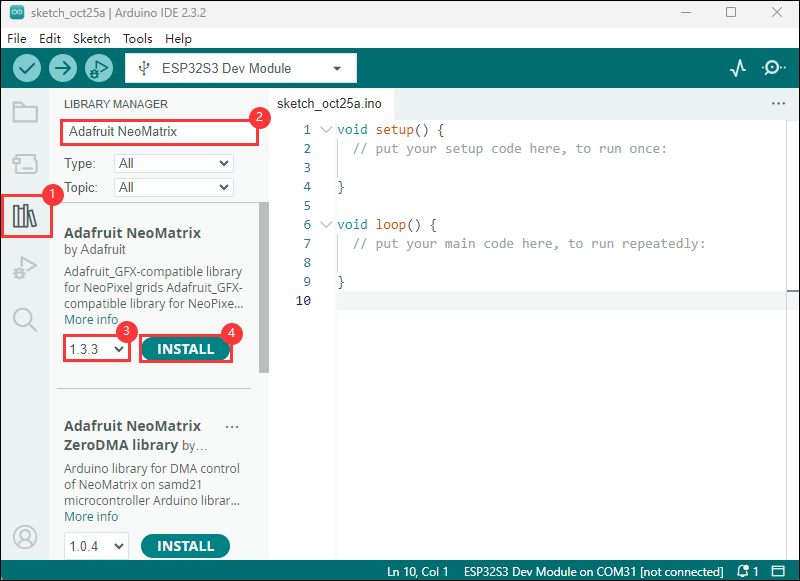Open the File menu

coord(17,39)
